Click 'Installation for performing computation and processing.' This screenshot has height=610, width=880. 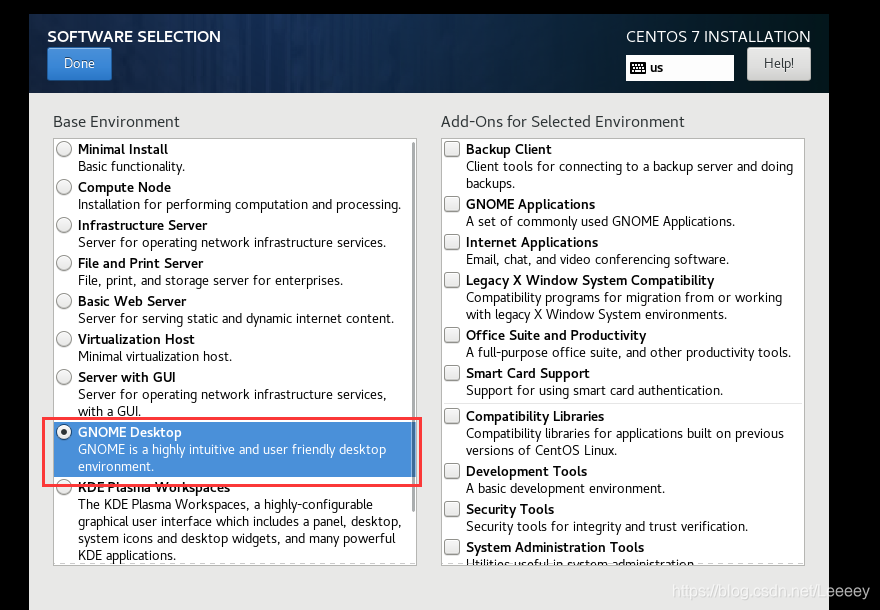tap(240, 205)
